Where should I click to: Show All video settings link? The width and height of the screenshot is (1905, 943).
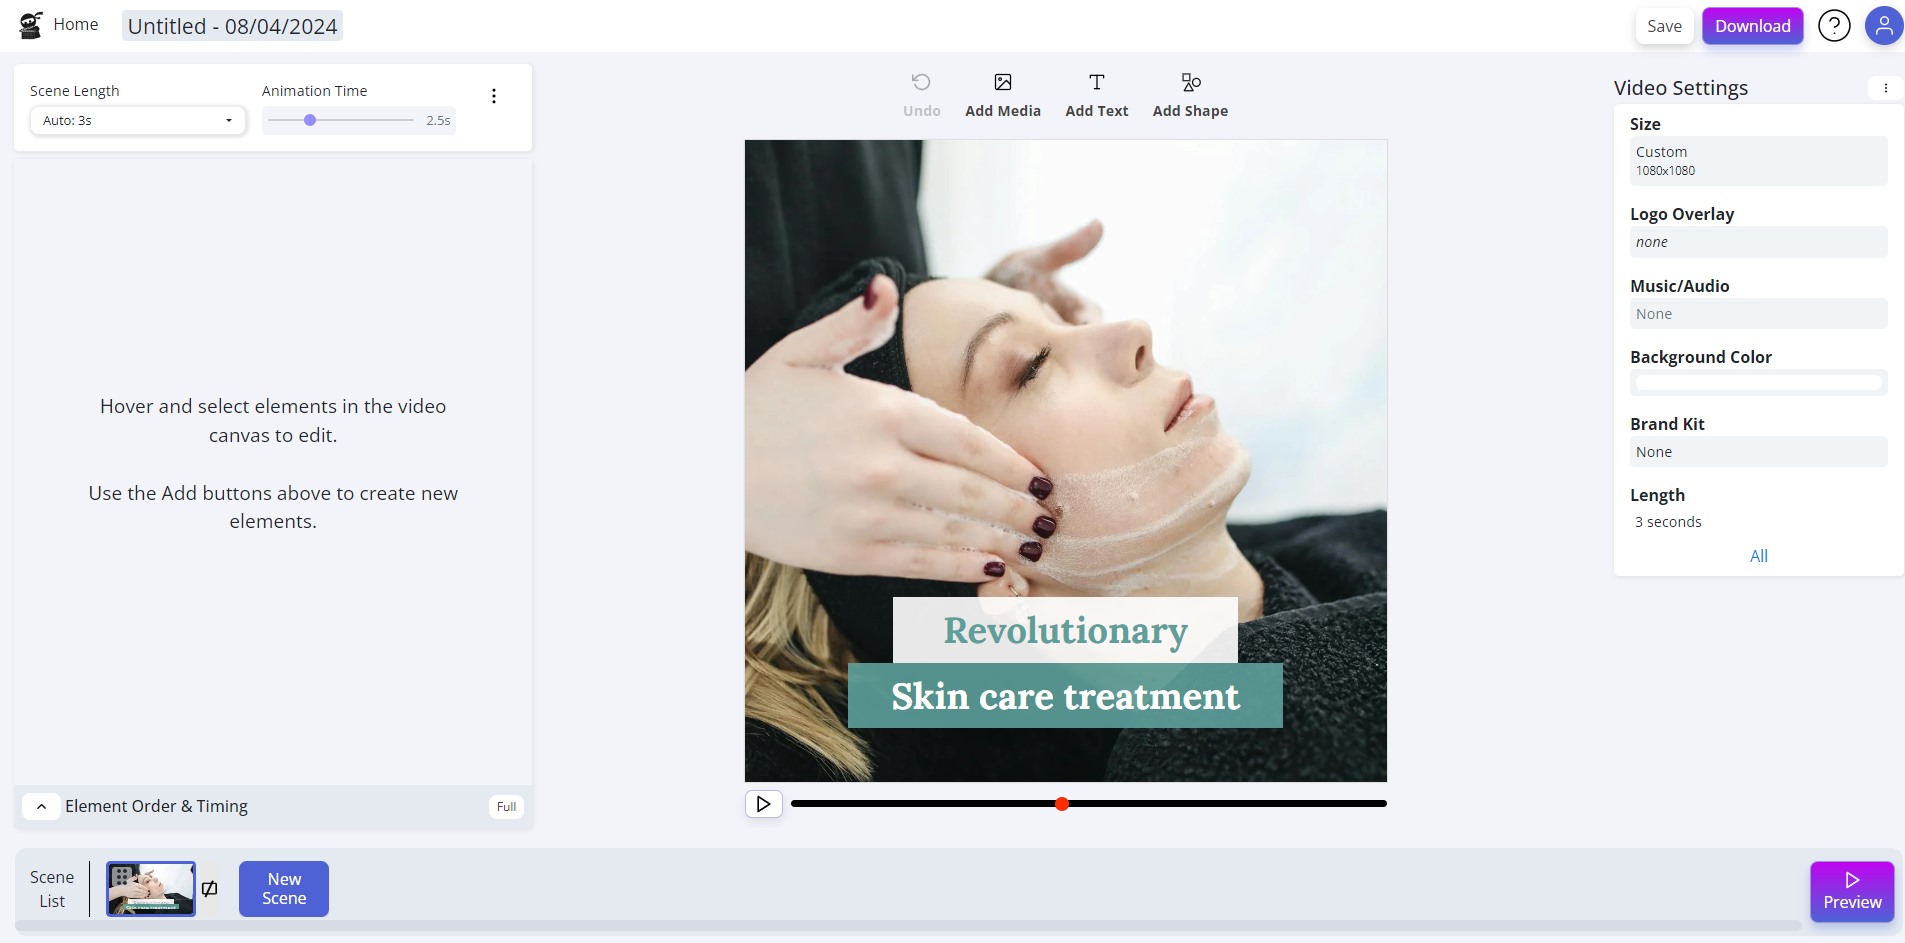click(1758, 556)
